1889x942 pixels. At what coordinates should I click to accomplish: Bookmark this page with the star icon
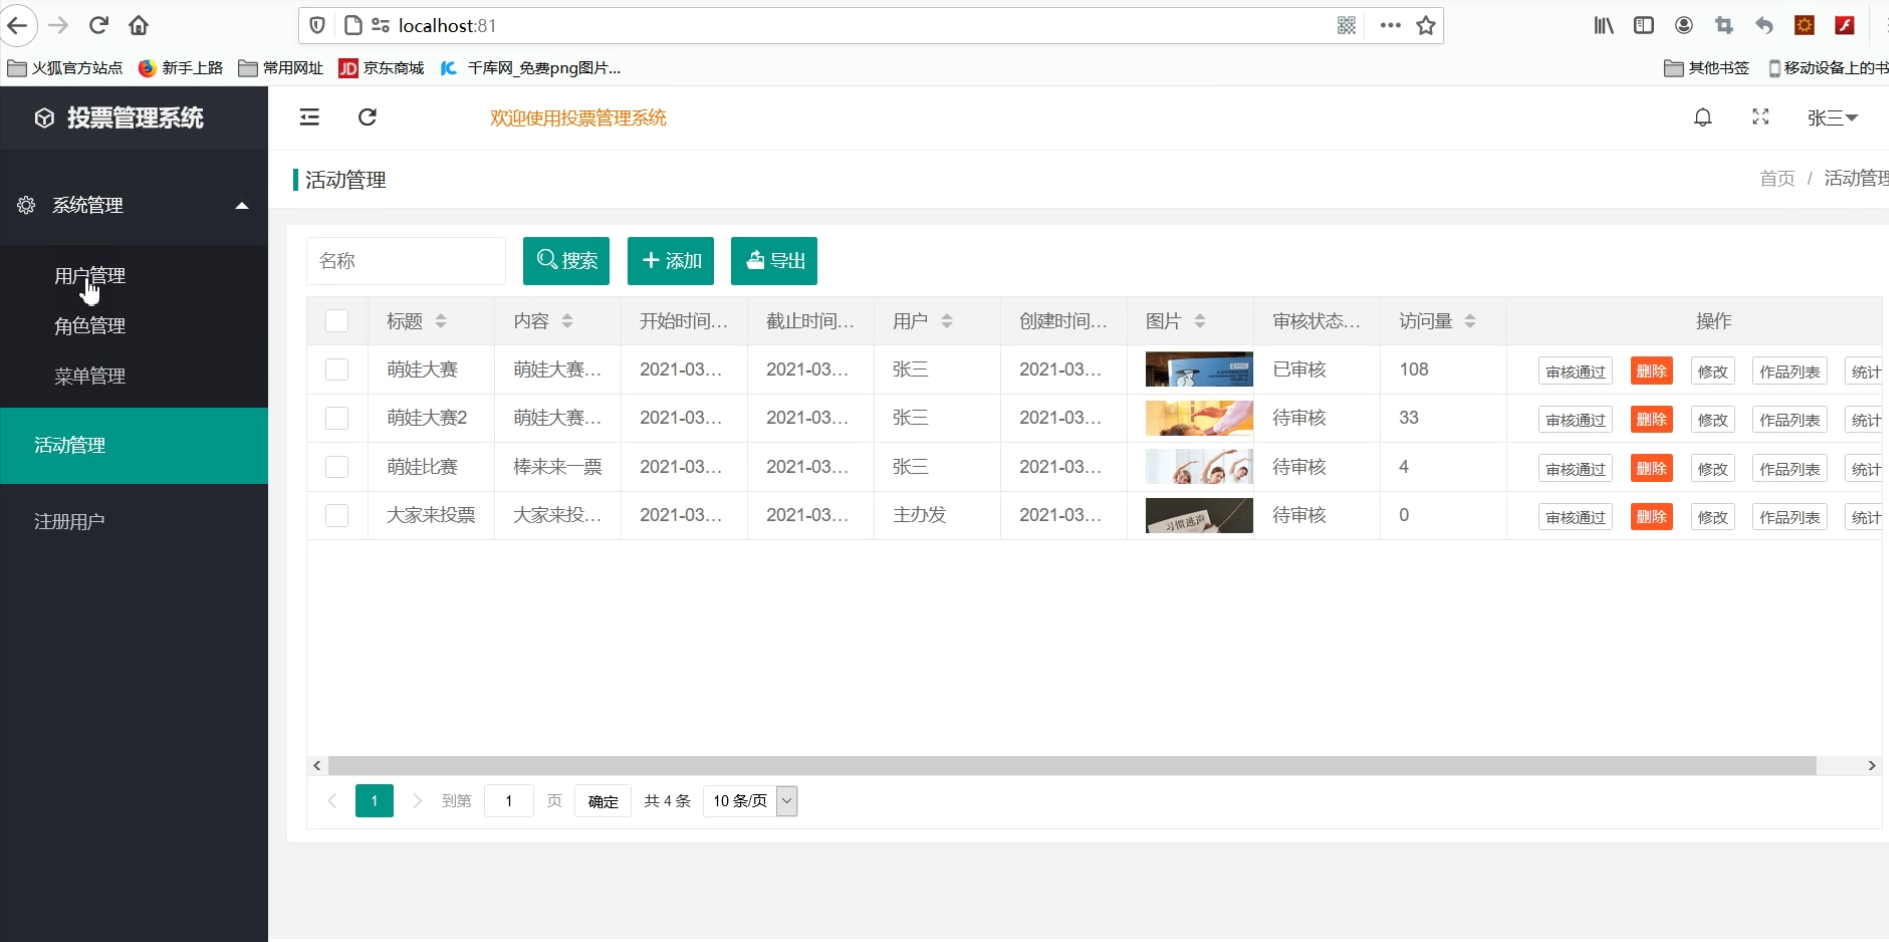1426,25
